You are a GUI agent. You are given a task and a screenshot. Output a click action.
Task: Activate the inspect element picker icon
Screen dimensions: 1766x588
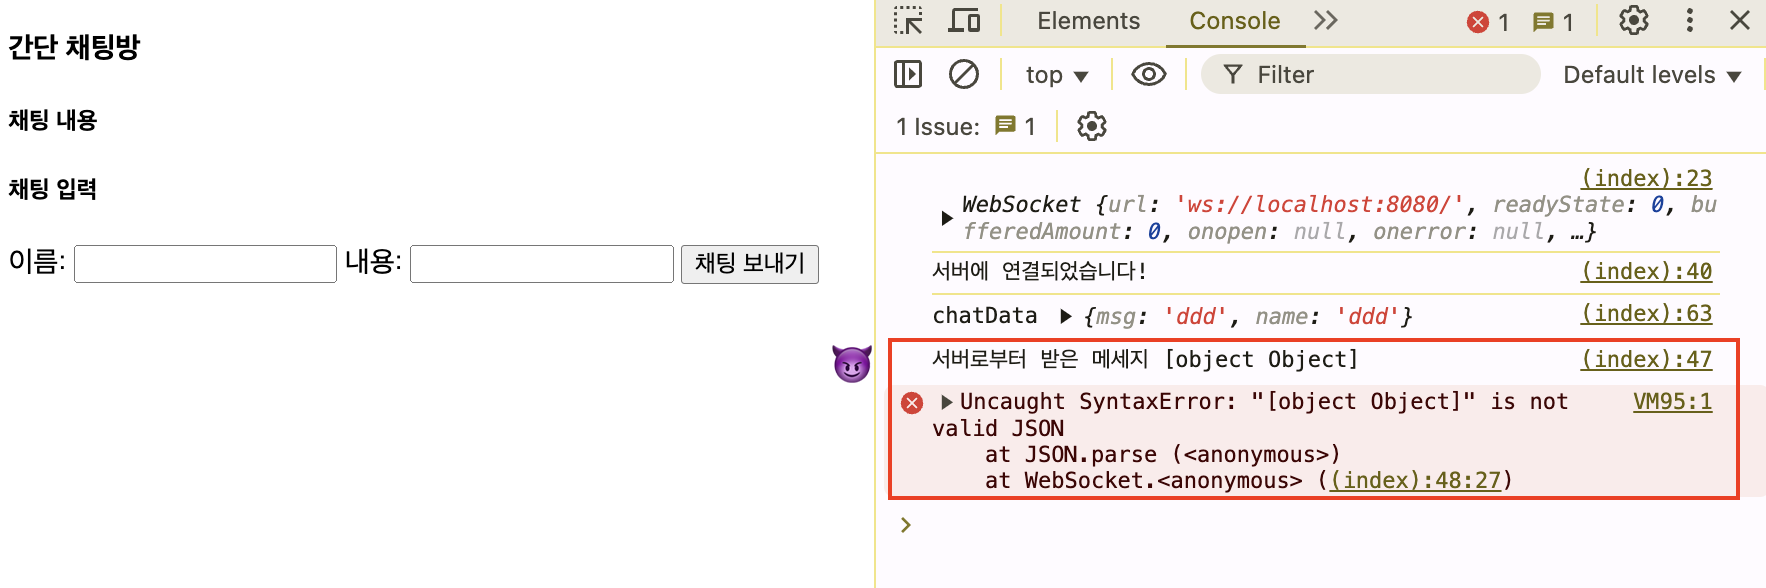tap(908, 21)
